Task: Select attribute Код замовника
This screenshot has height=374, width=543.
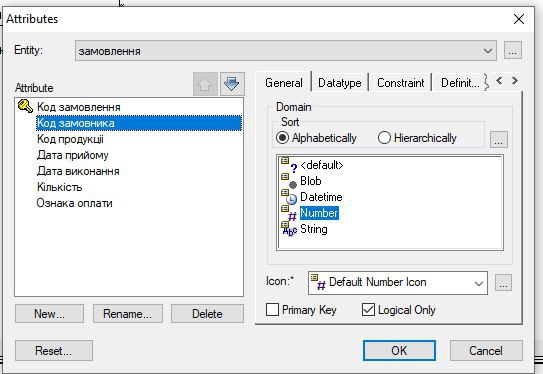Action: [139, 123]
